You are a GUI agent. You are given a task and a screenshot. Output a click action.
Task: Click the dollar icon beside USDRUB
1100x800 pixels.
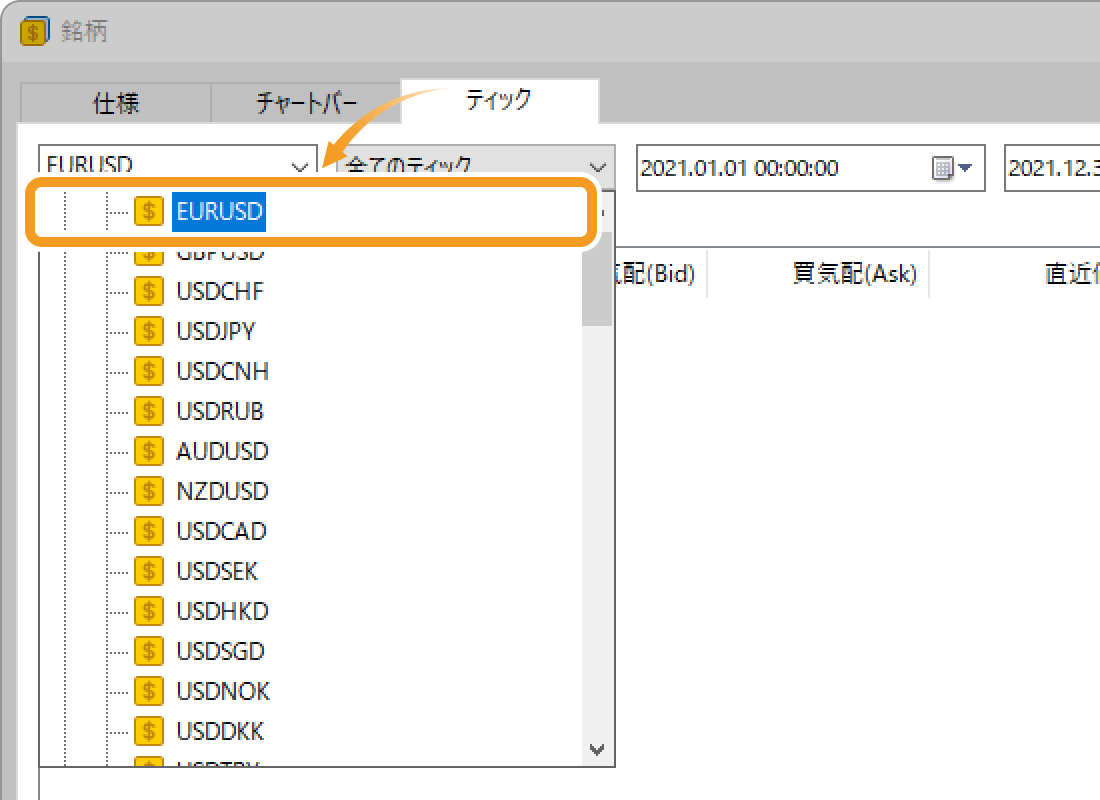pos(149,411)
